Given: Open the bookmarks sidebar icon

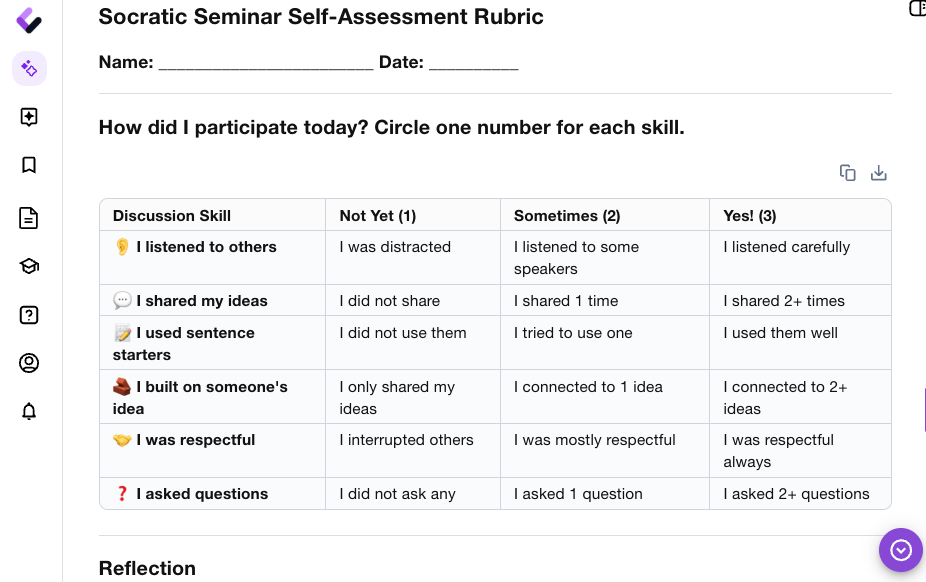Looking at the screenshot, I should (x=29, y=165).
